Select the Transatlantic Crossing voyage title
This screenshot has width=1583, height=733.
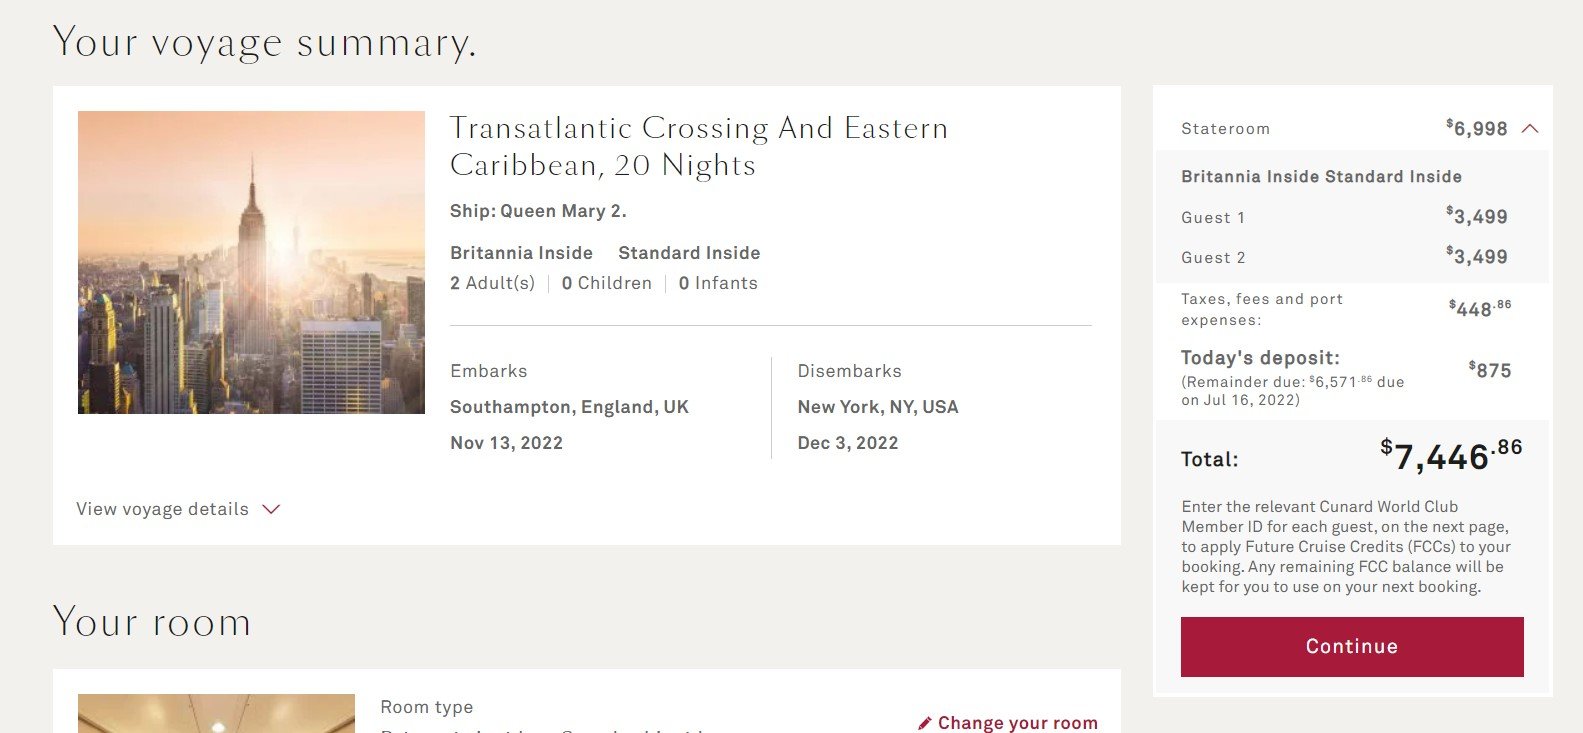point(699,146)
